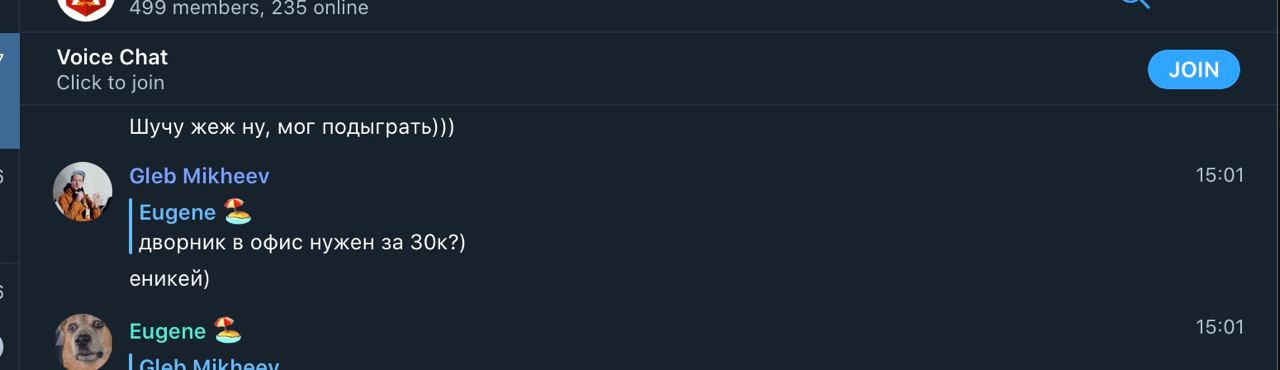Click beach emoji beside Eugene in quoted reply
Screen dimensions: 1280x370
[237, 211]
